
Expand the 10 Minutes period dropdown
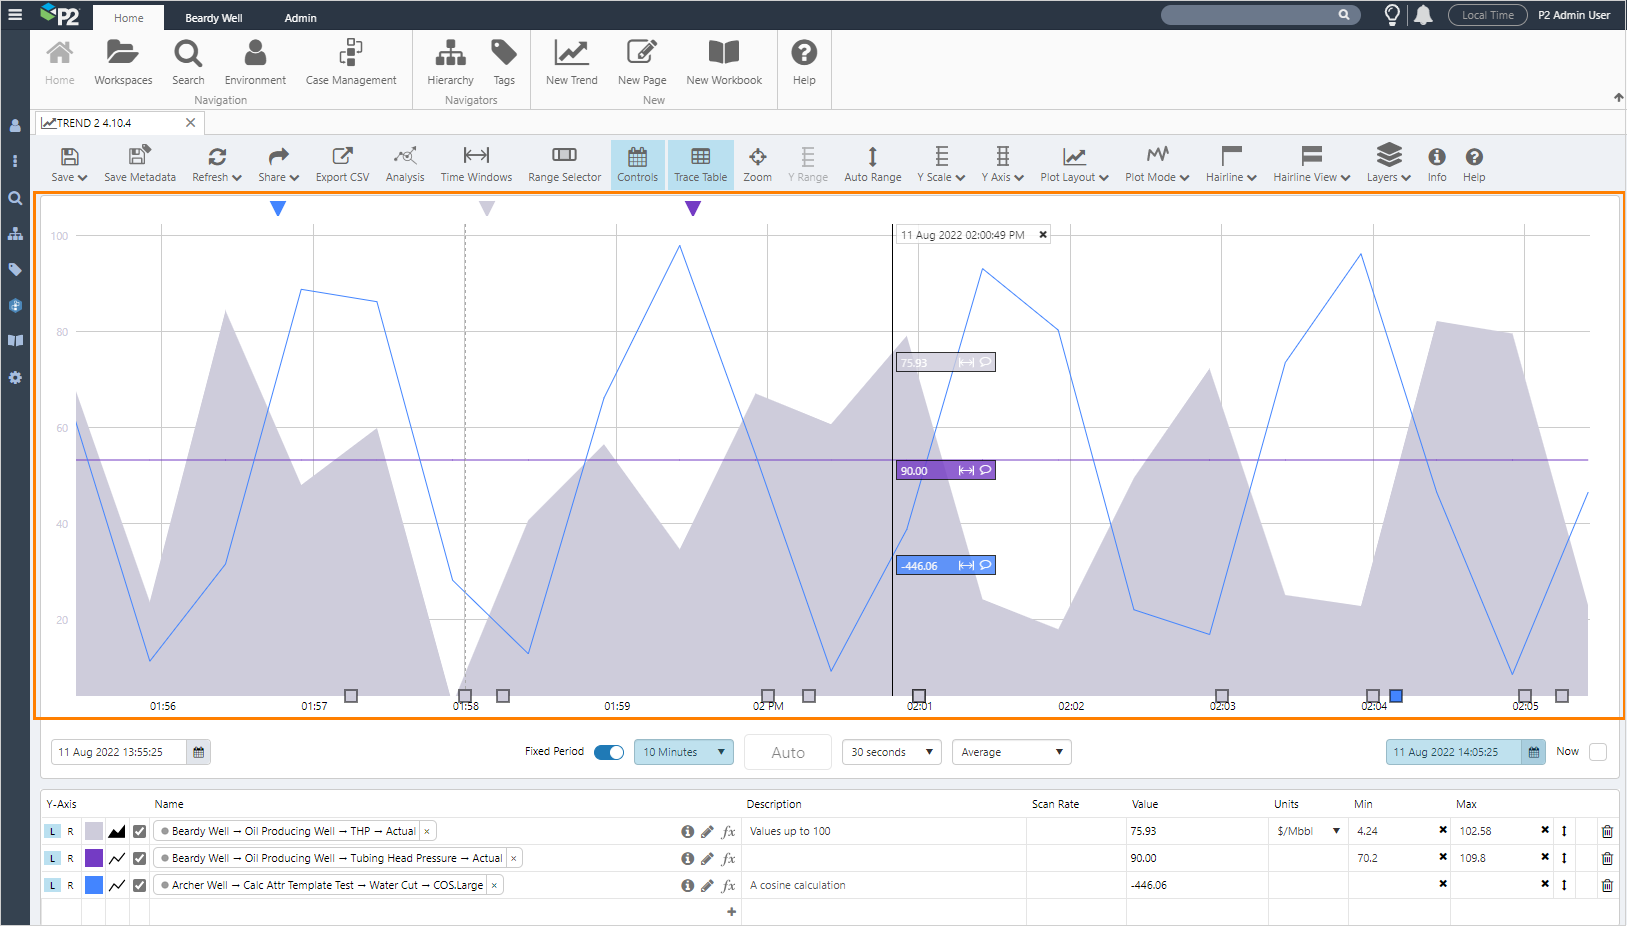pos(683,752)
